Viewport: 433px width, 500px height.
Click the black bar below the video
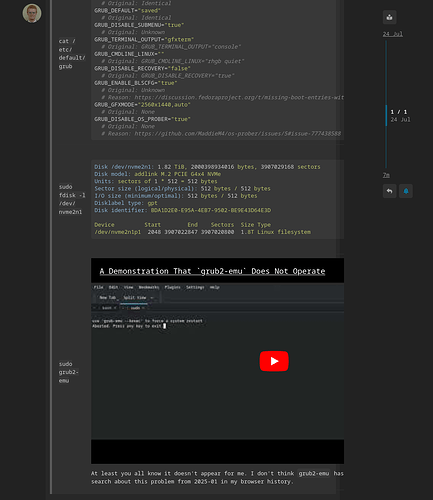coord(217,451)
